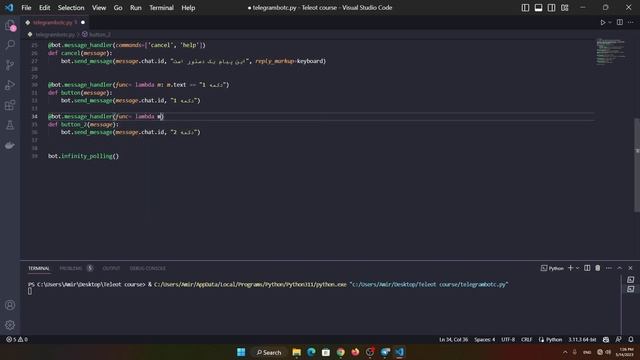640x360 pixels.
Task: Click the bot.infinity_polling() line
Action: pos(83,156)
